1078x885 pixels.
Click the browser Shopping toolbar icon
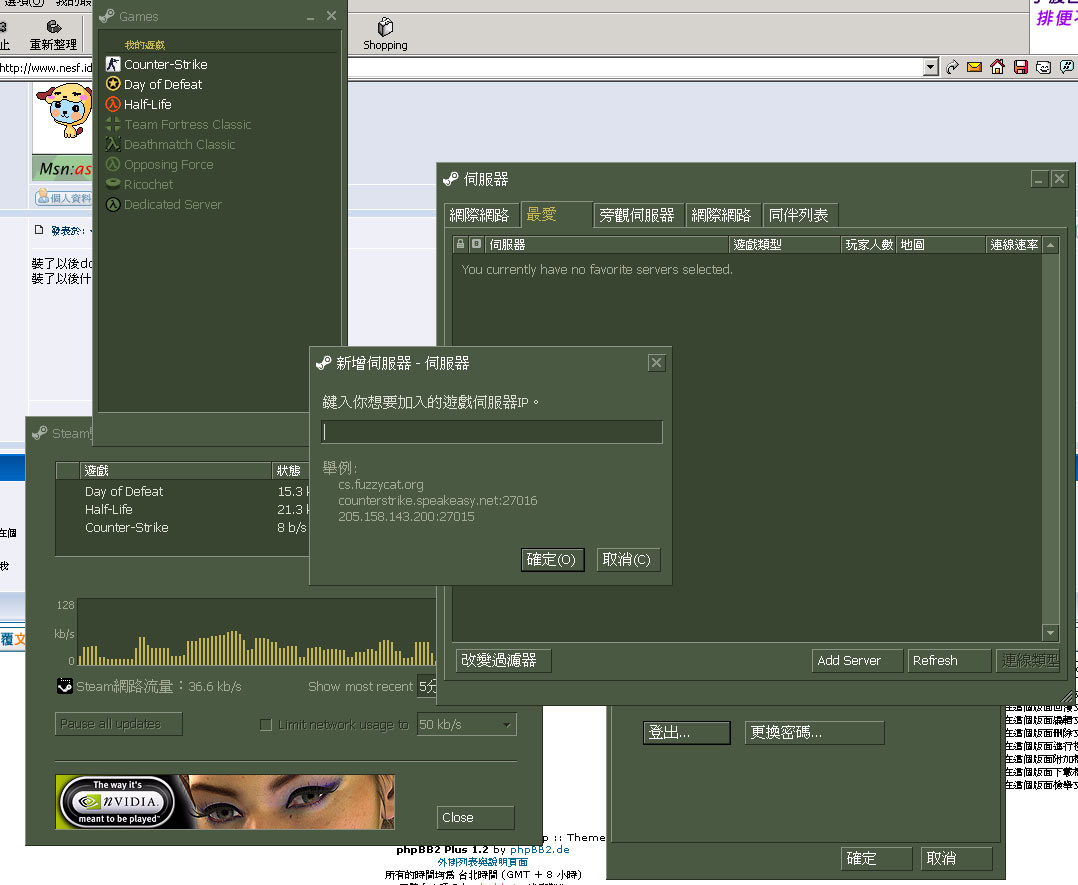[385, 27]
